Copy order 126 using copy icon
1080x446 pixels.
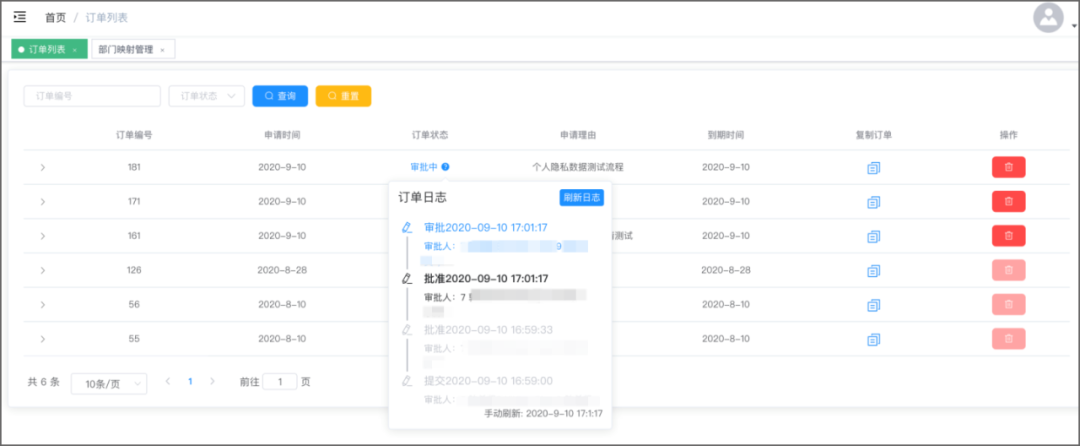[873, 270]
